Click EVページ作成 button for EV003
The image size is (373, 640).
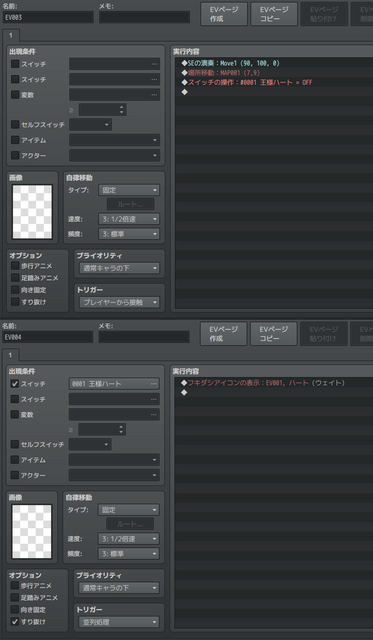[x=224, y=14]
